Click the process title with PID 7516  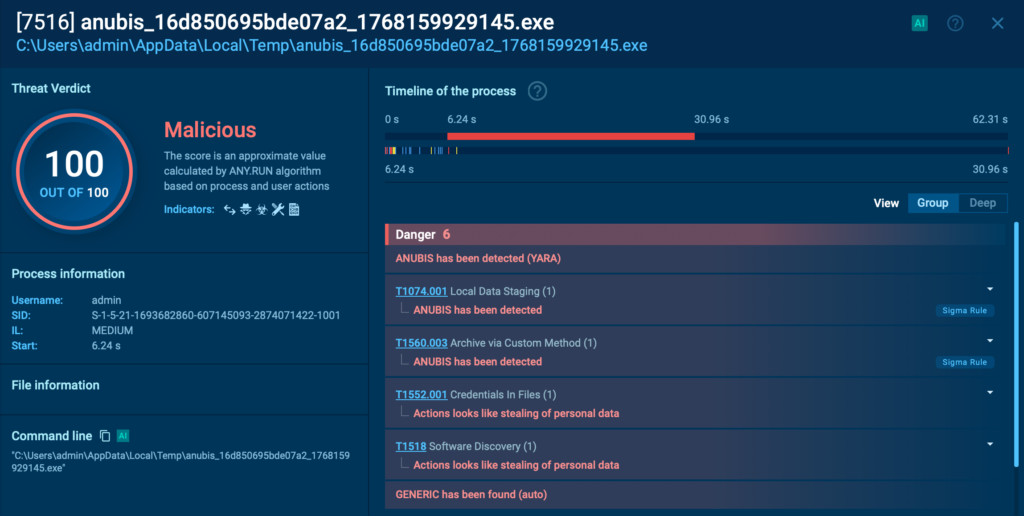tap(285, 22)
